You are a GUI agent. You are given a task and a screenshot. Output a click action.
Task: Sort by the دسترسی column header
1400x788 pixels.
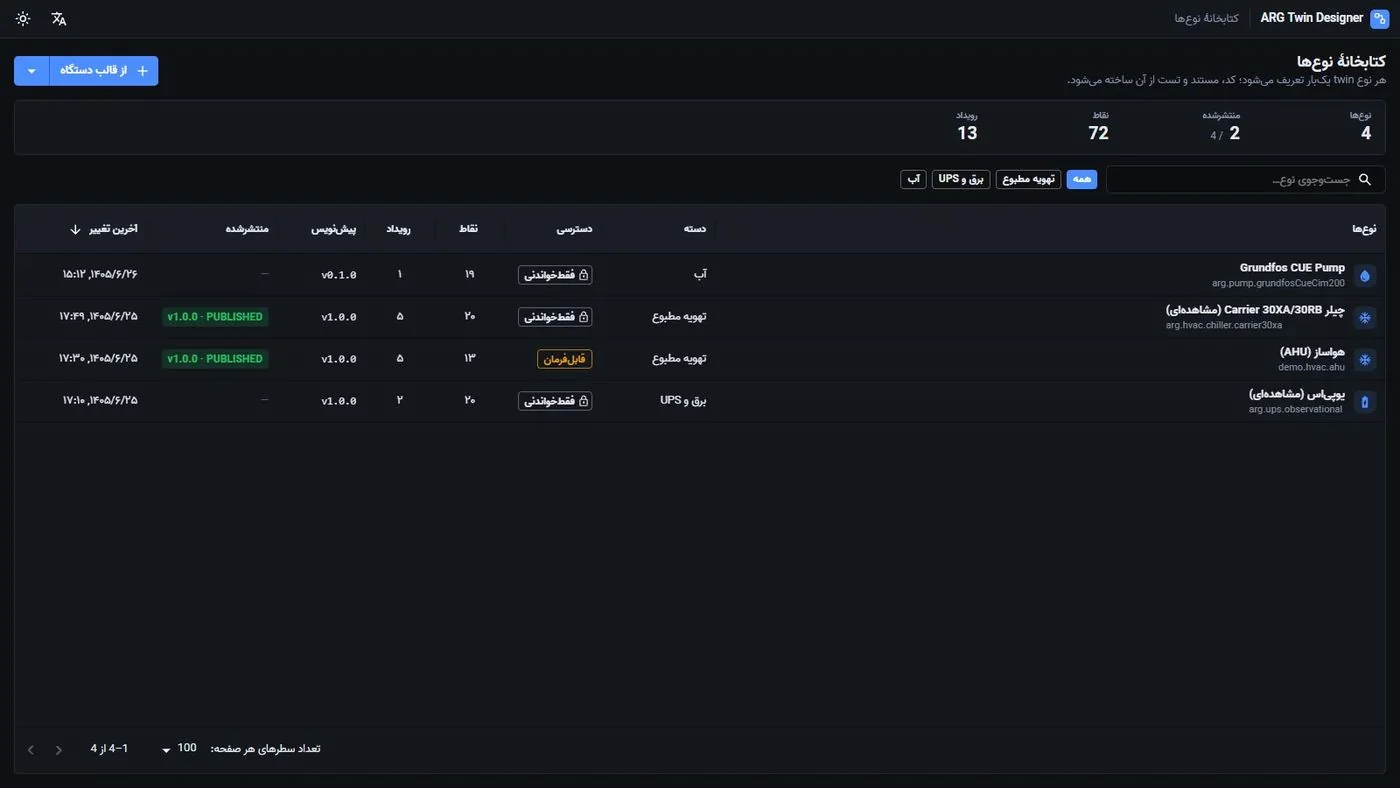pyautogui.click(x=574, y=229)
